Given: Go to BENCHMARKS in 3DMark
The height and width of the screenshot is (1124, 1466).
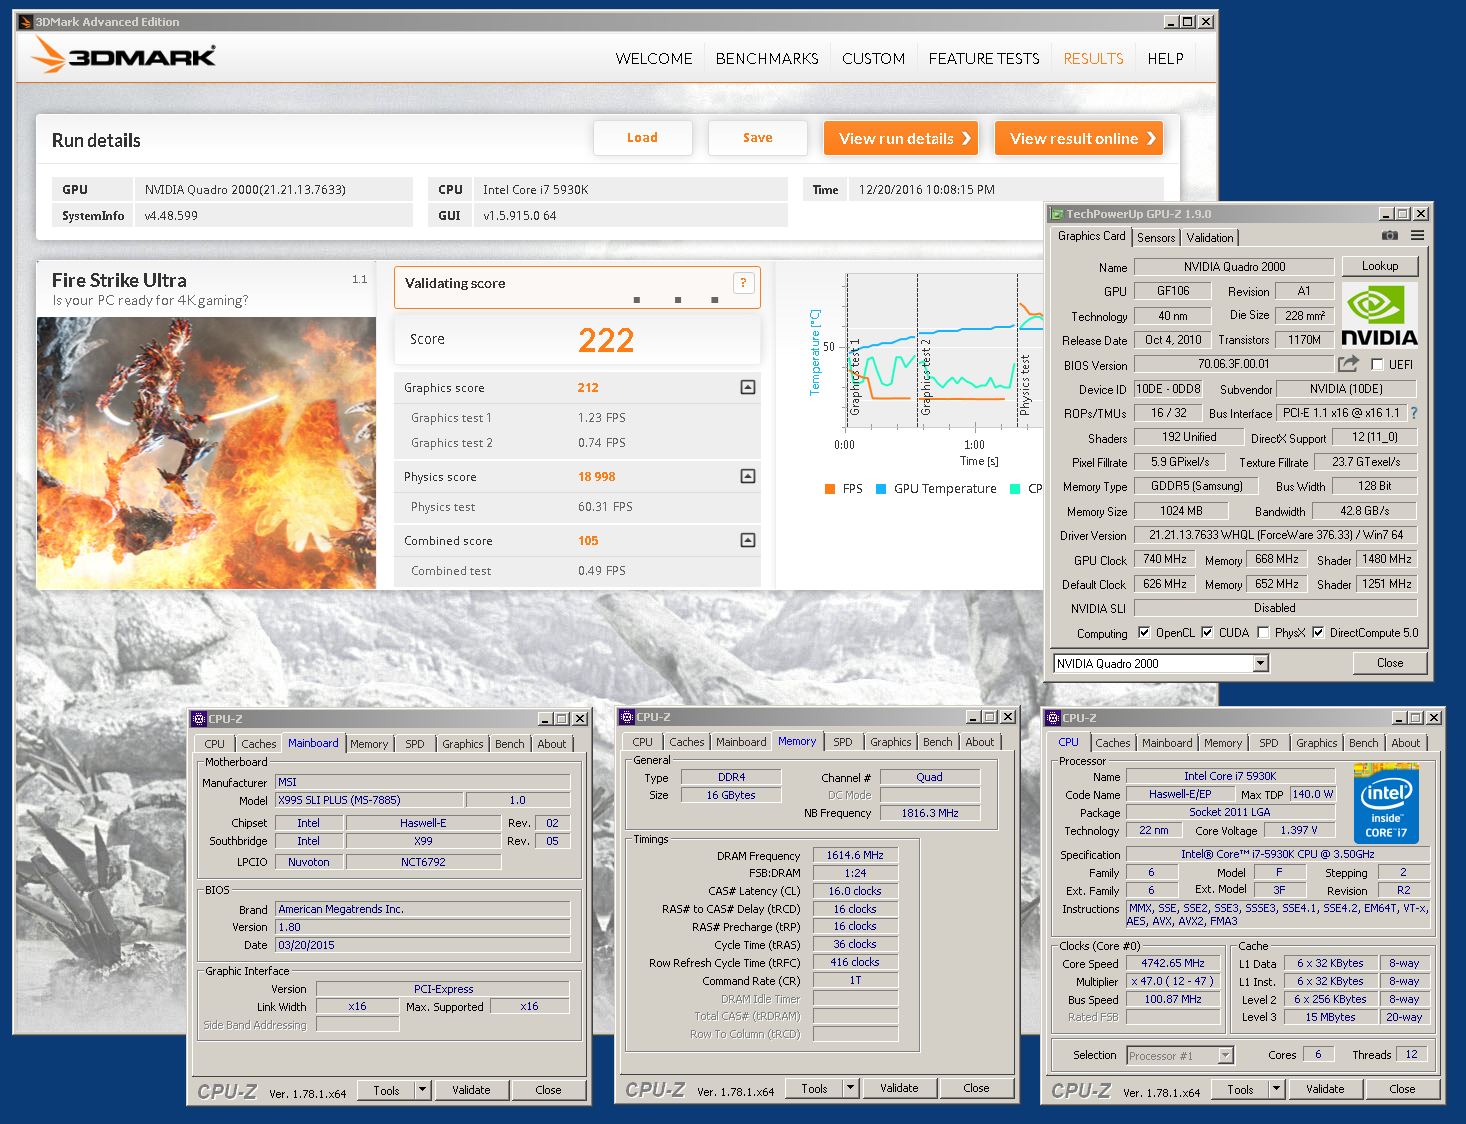Looking at the screenshot, I should coord(767,59).
